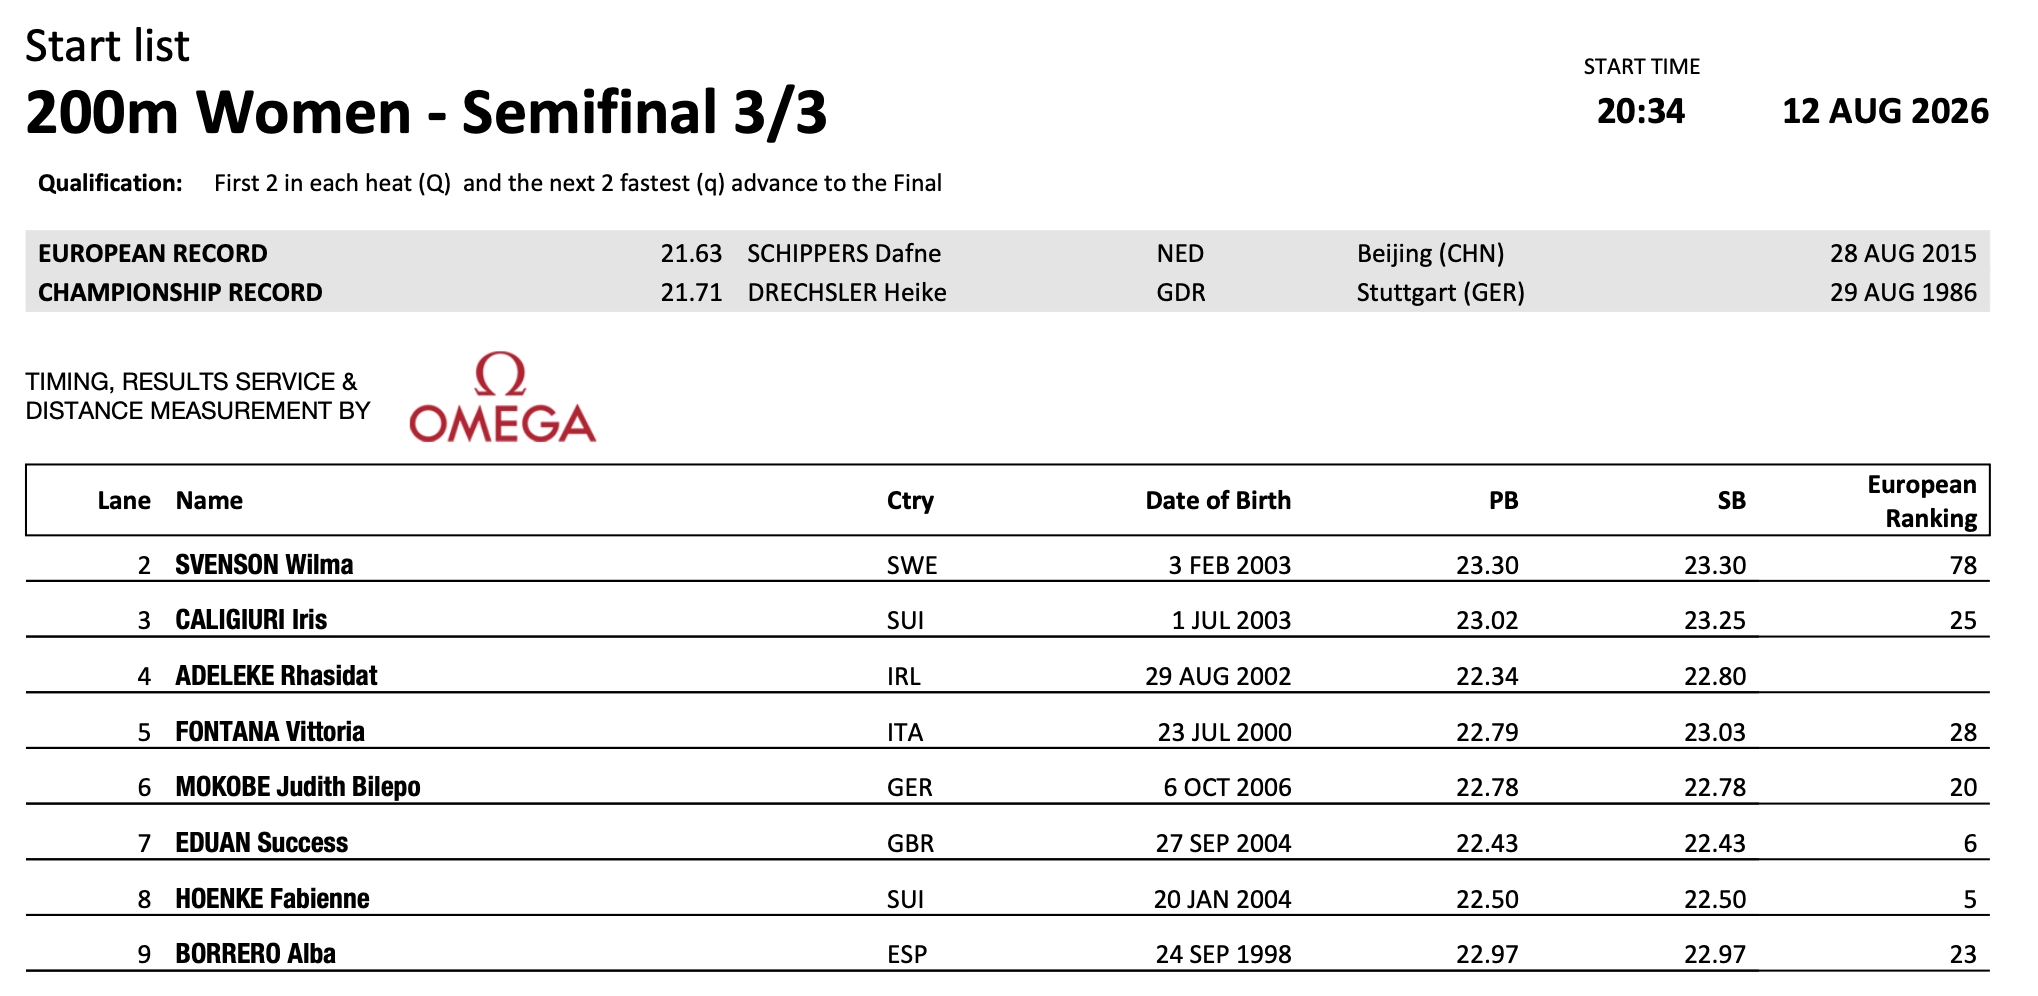The height and width of the screenshot is (996, 2038).
Task: Click the PB column header
Action: point(1503,500)
